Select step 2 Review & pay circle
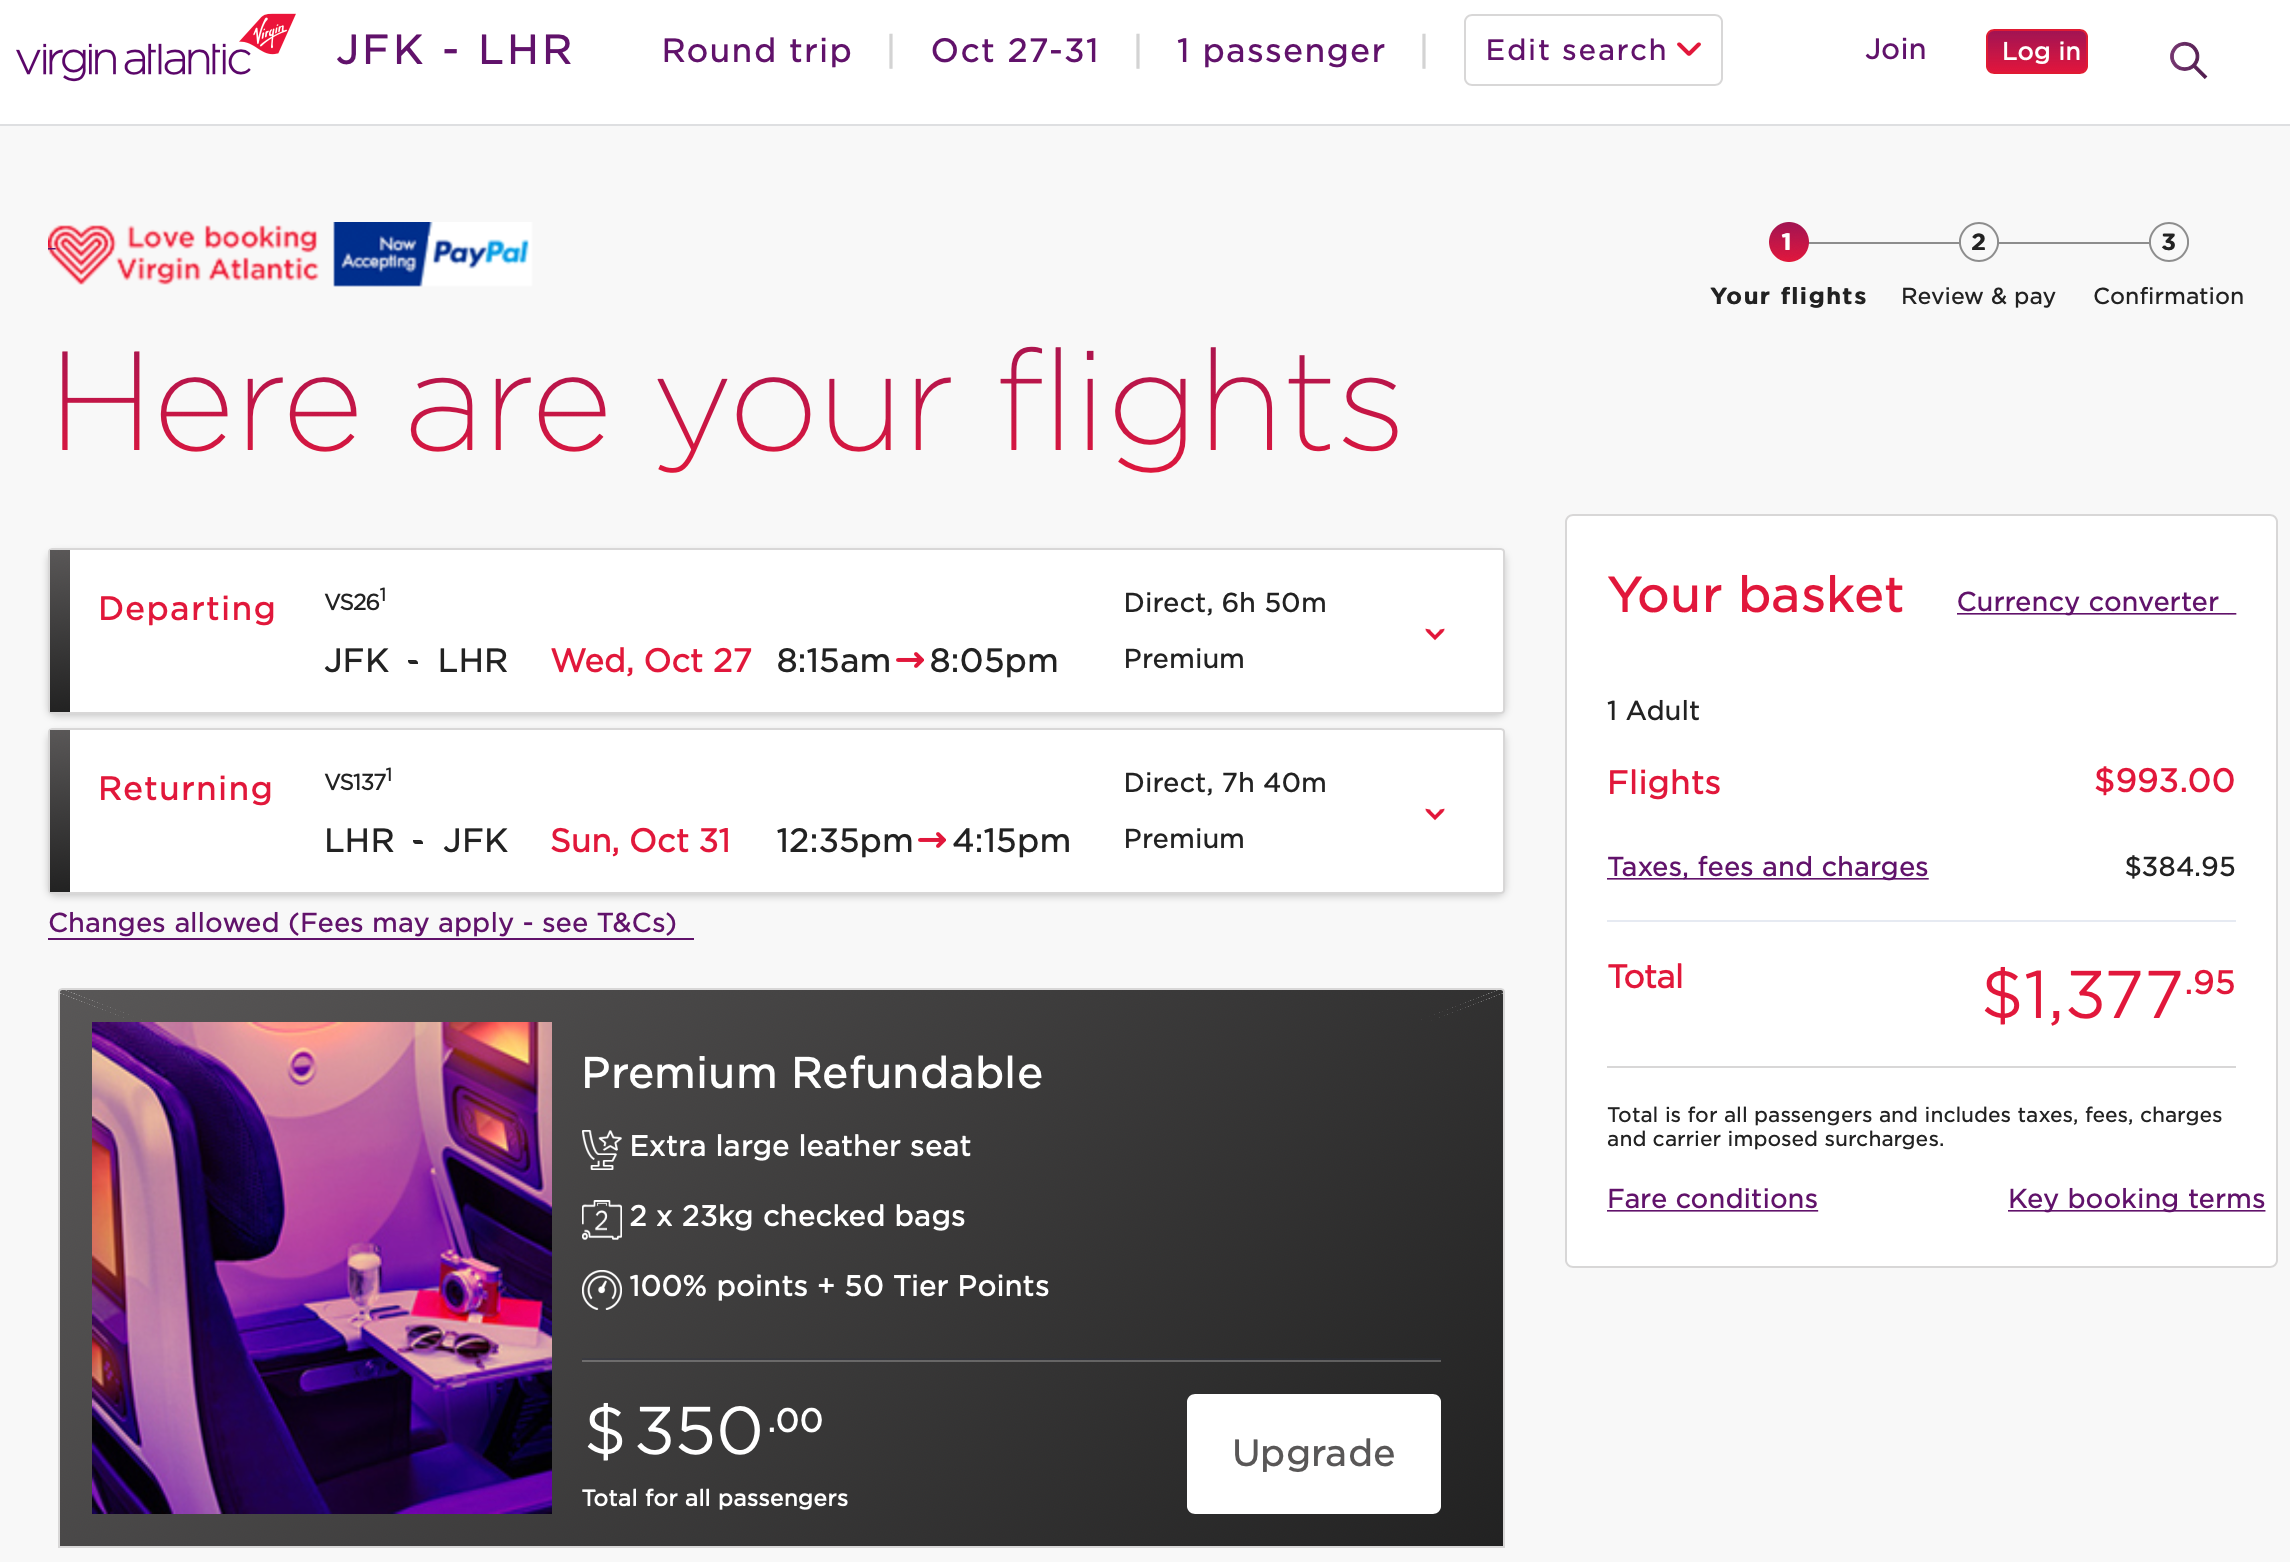 pyautogui.click(x=1978, y=243)
